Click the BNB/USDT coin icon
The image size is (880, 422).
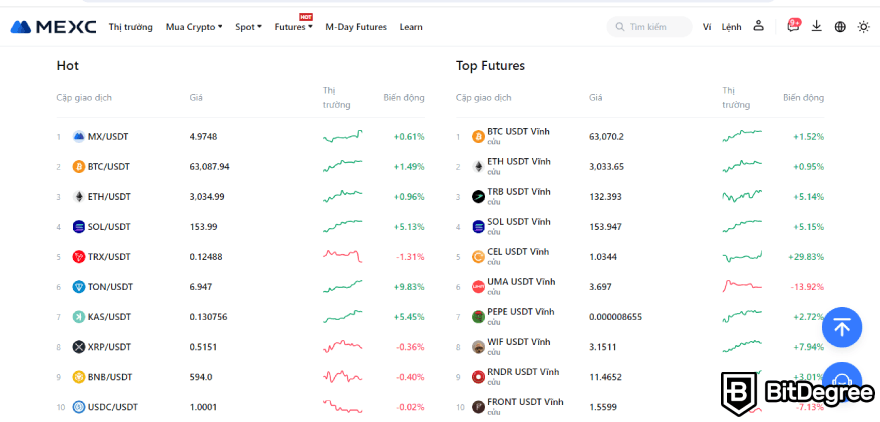[x=79, y=377]
